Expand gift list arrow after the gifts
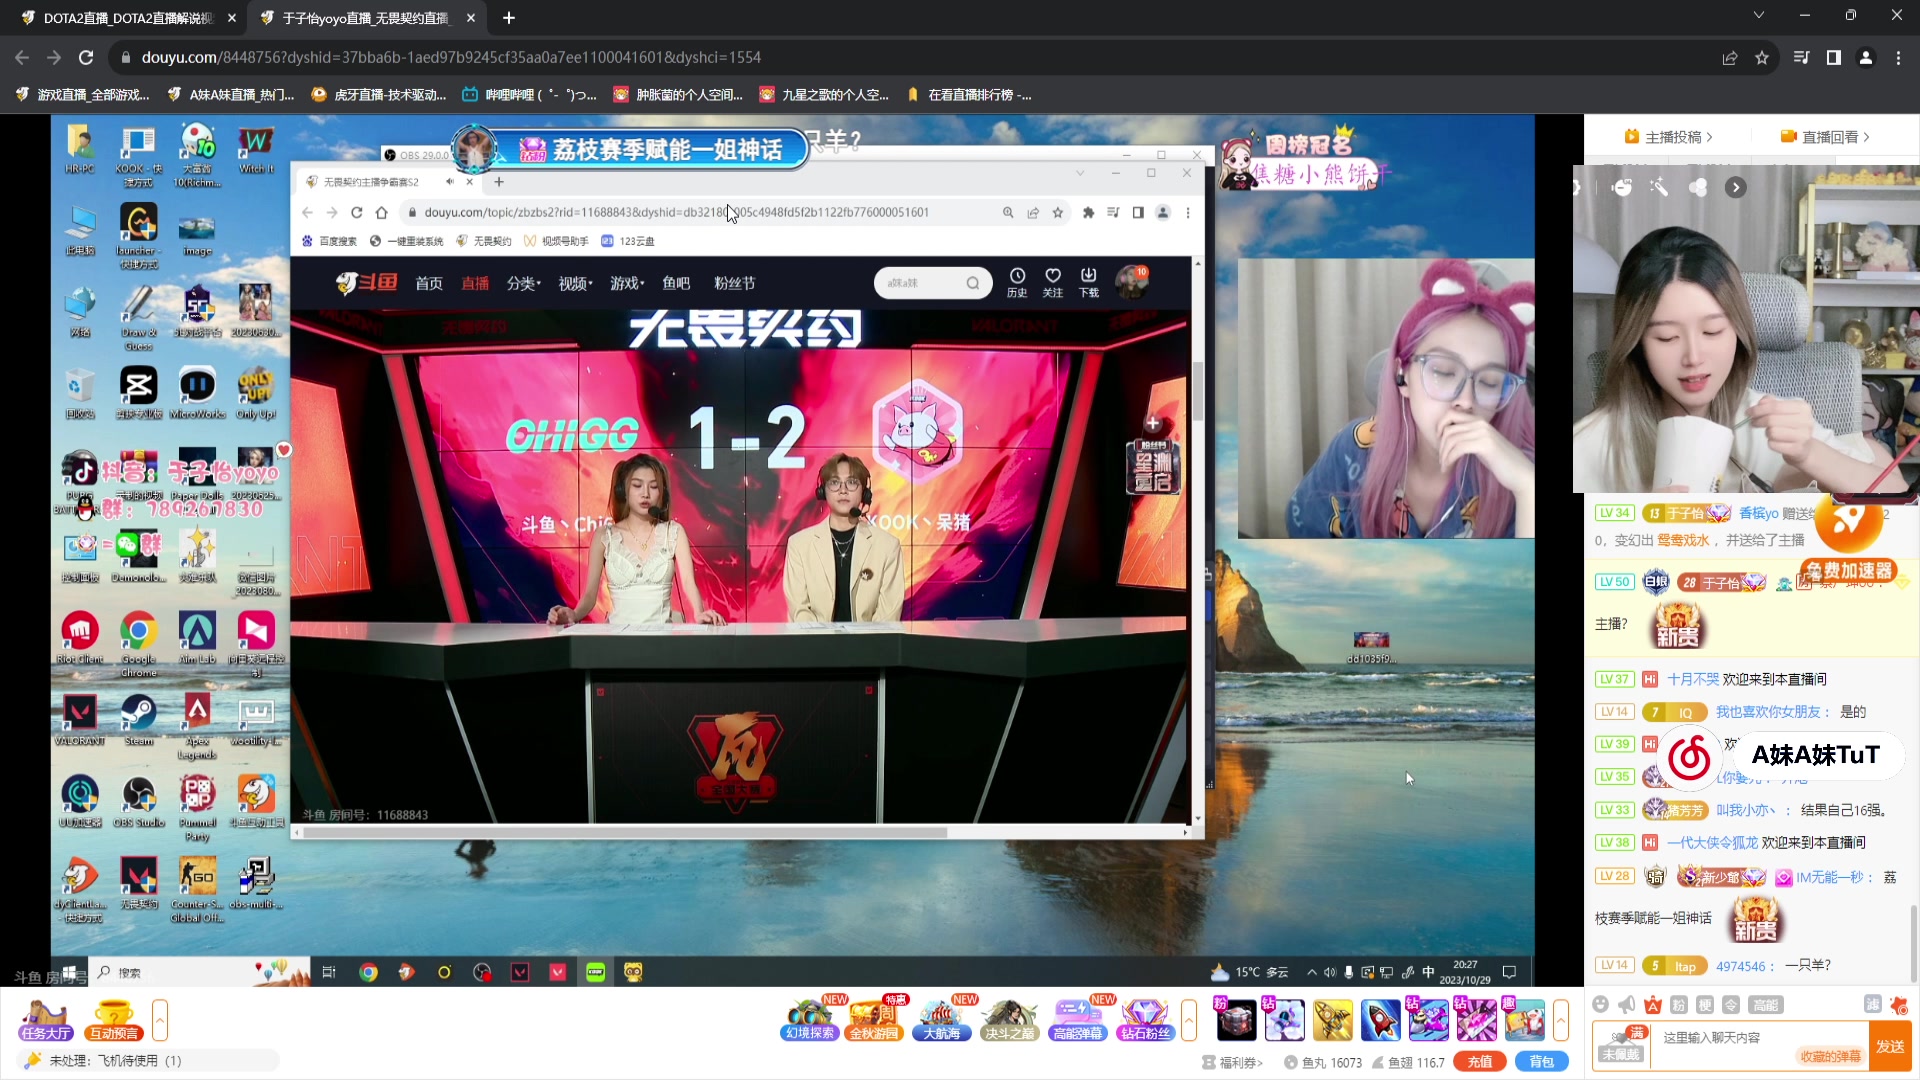1920x1080 pixels. [x=1561, y=1020]
